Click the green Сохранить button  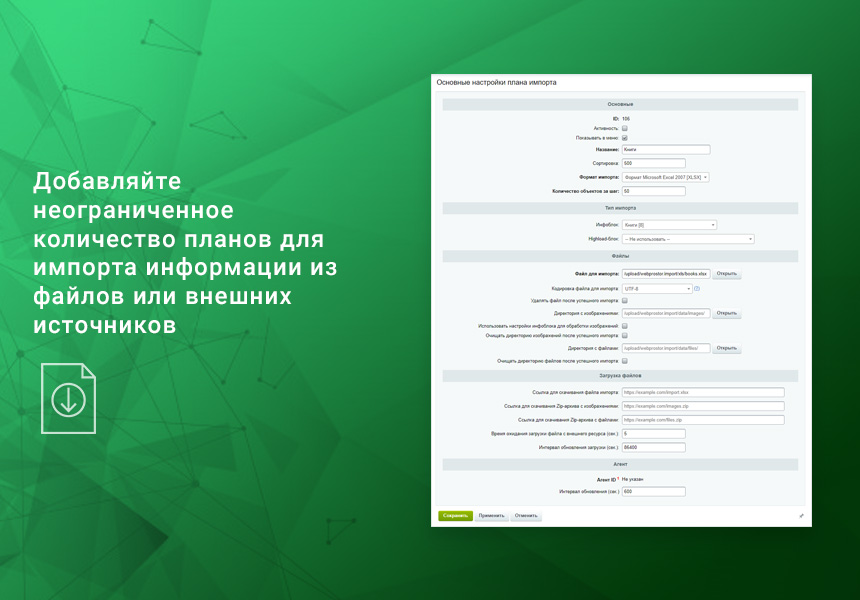[457, 515]
